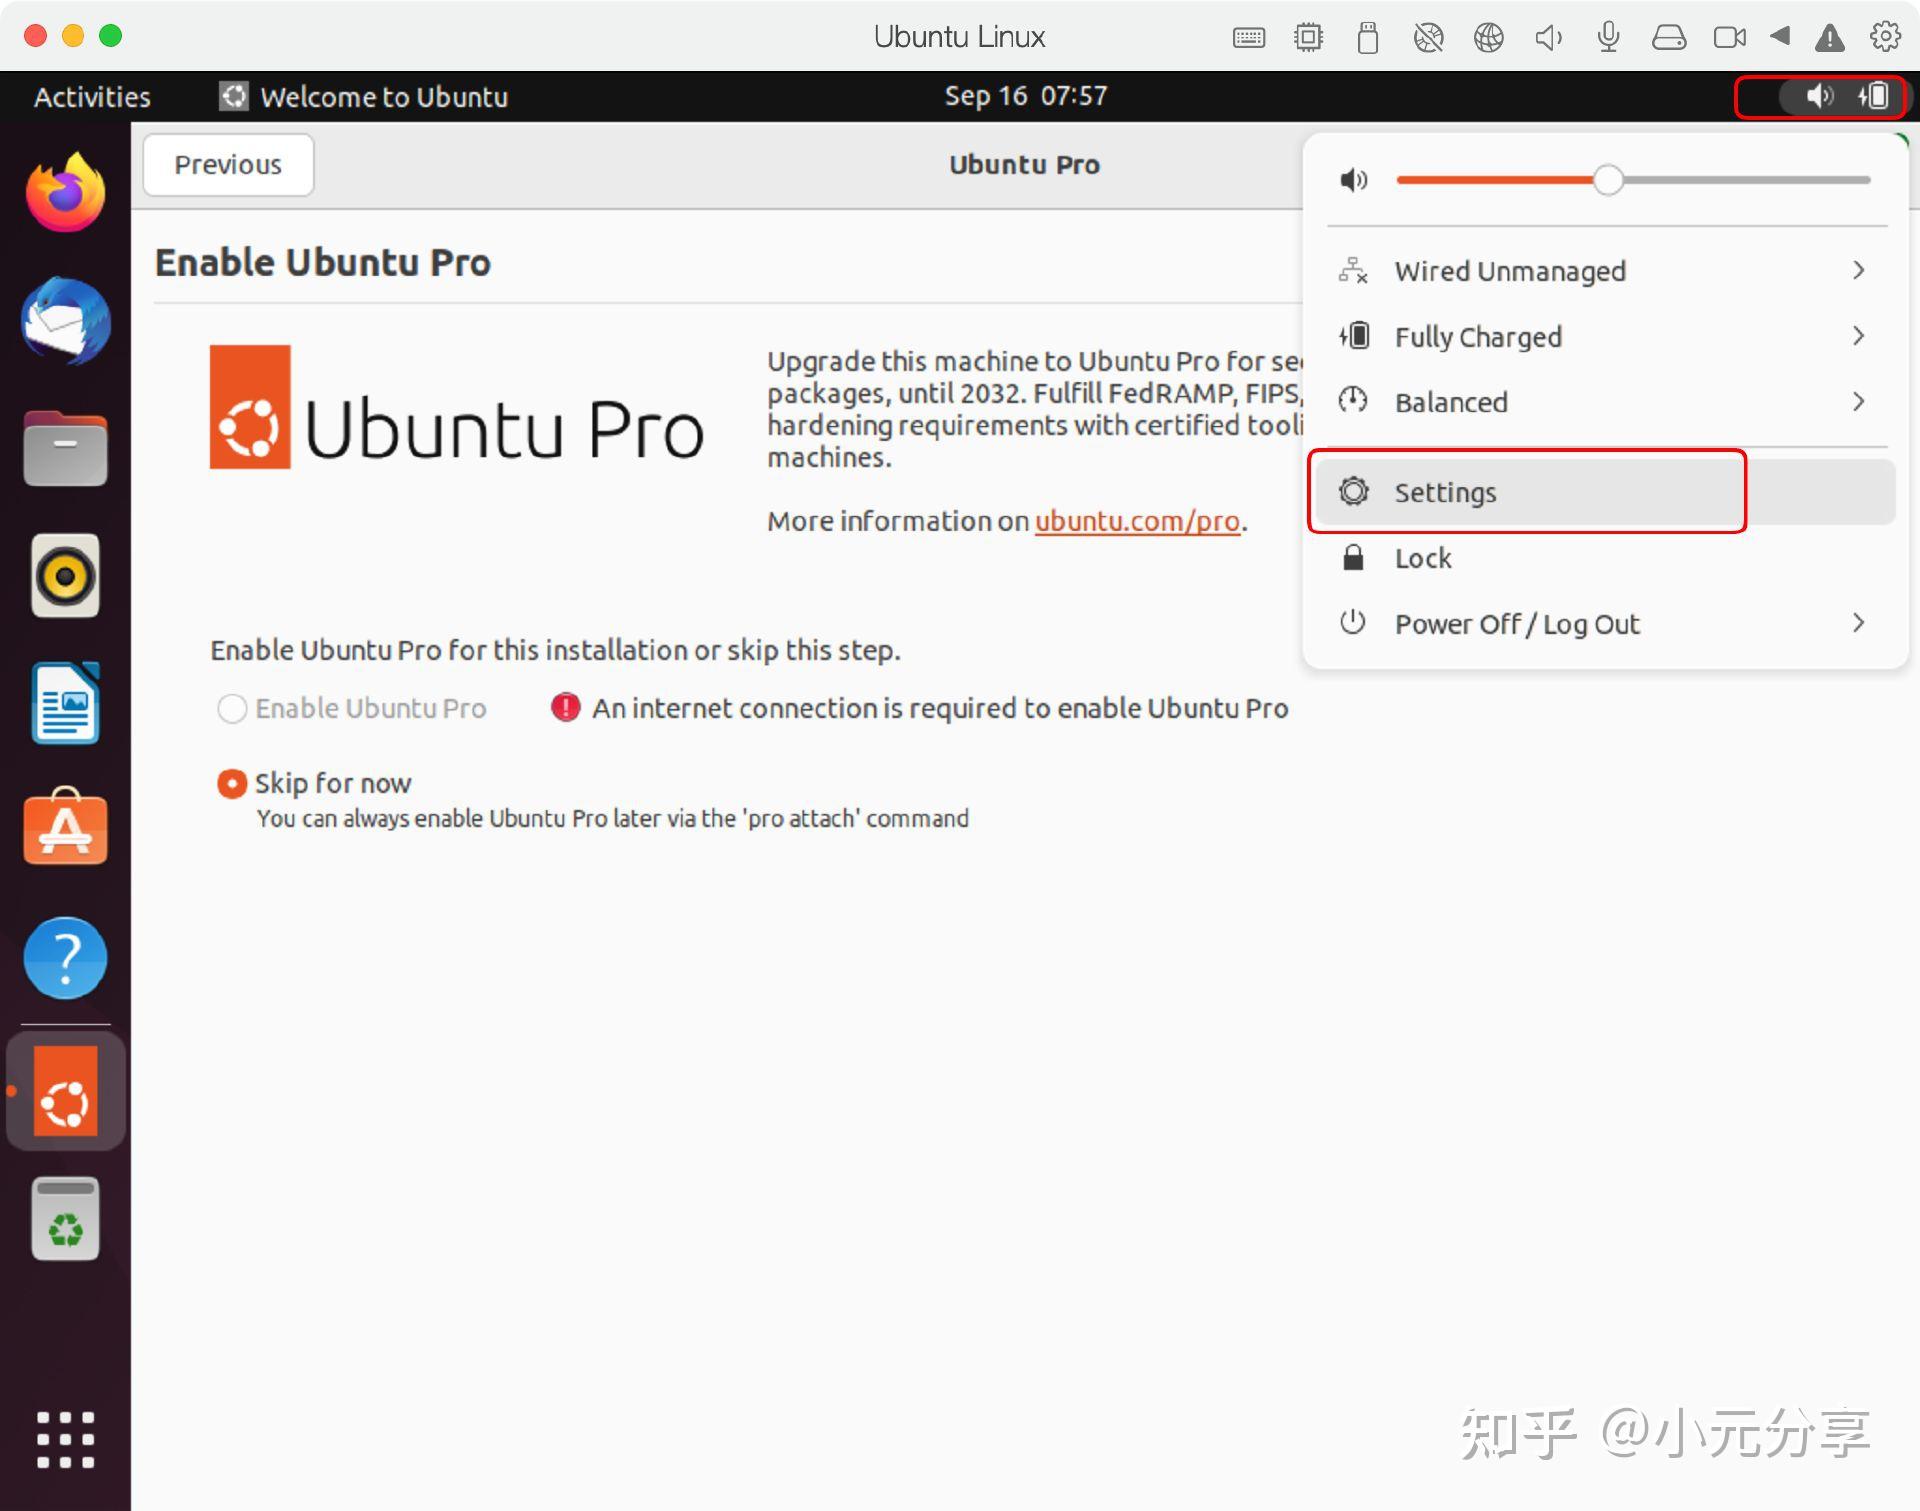Click the Previous button
Image resolution: width=1920 pixels, height=1511 pixels.
click(227, 164)
